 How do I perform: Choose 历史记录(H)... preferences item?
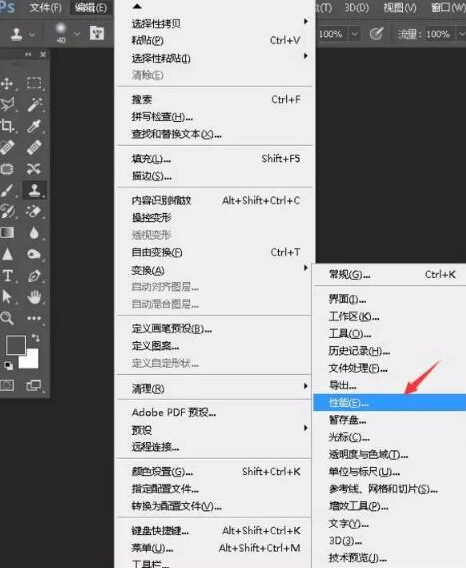(390, 351)
